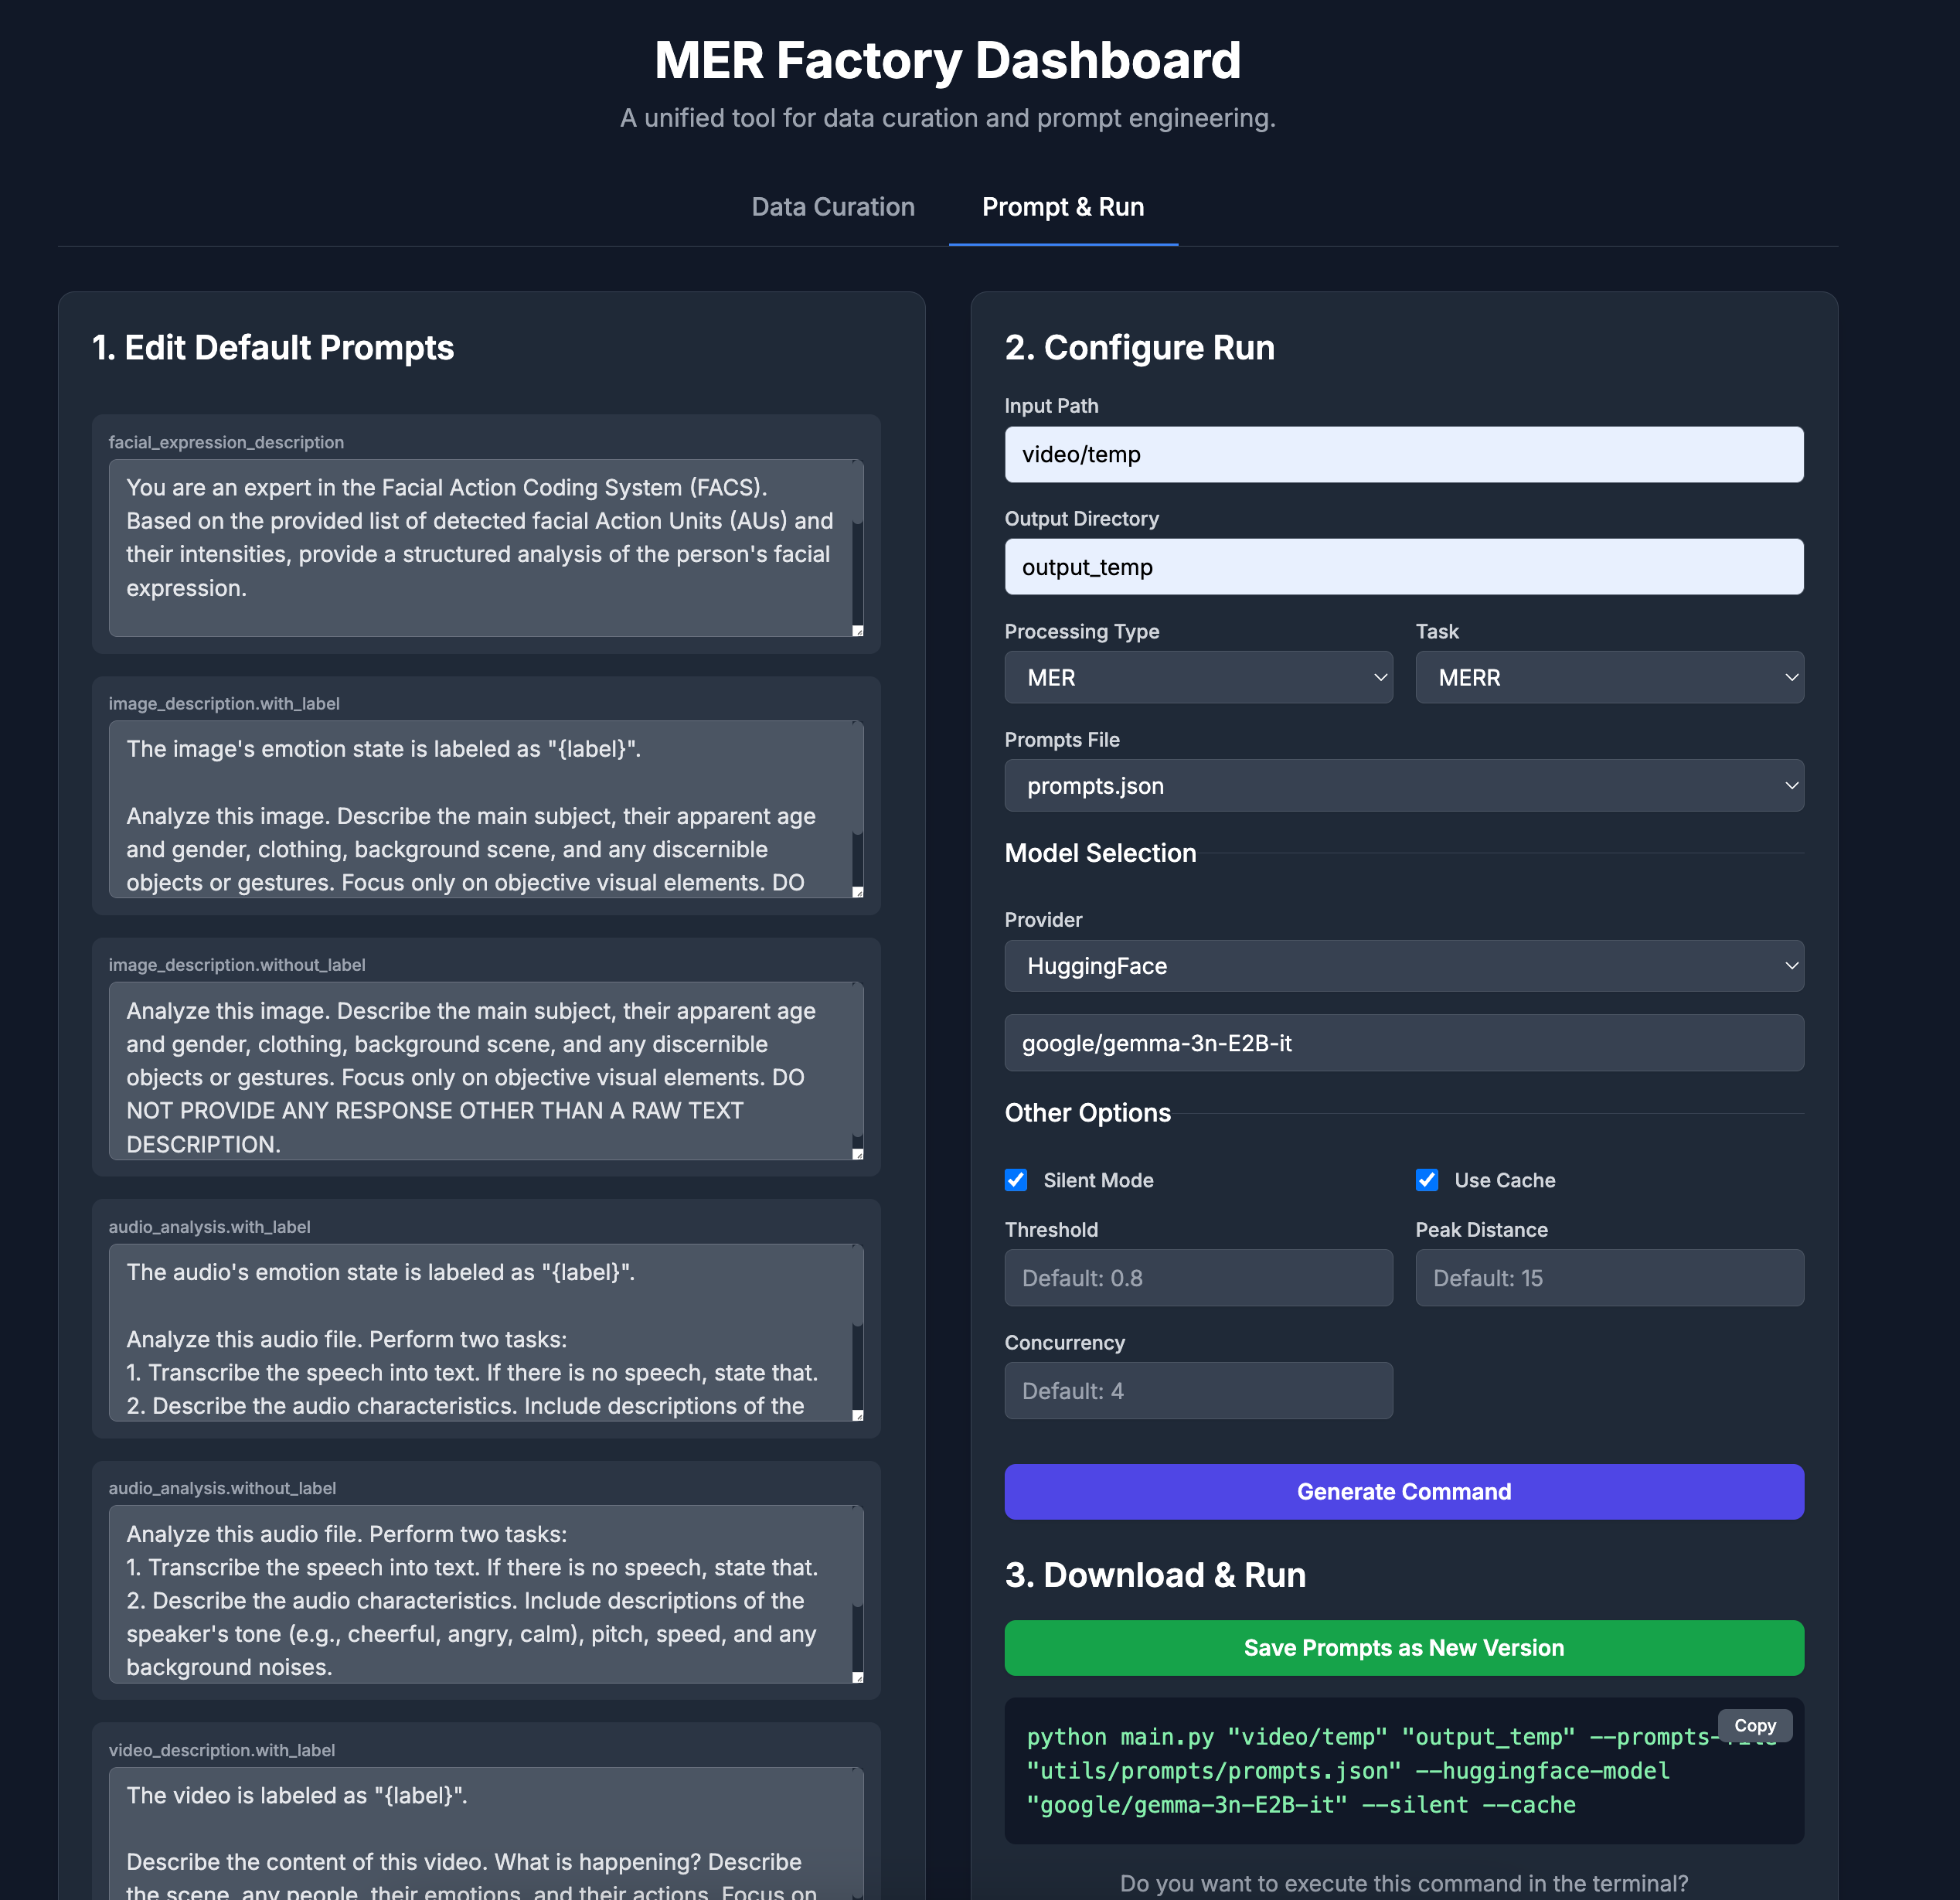Click the Input Path field

tap(1403, 455)
